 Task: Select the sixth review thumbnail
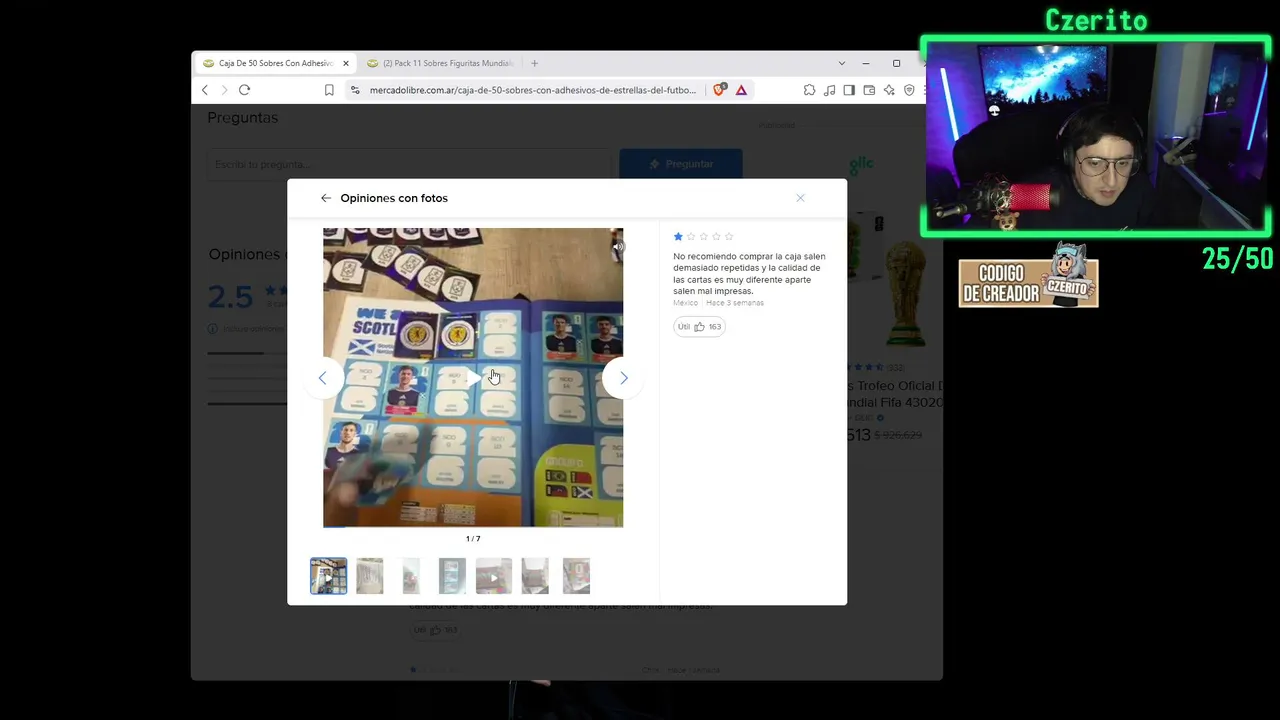[535, 576]
